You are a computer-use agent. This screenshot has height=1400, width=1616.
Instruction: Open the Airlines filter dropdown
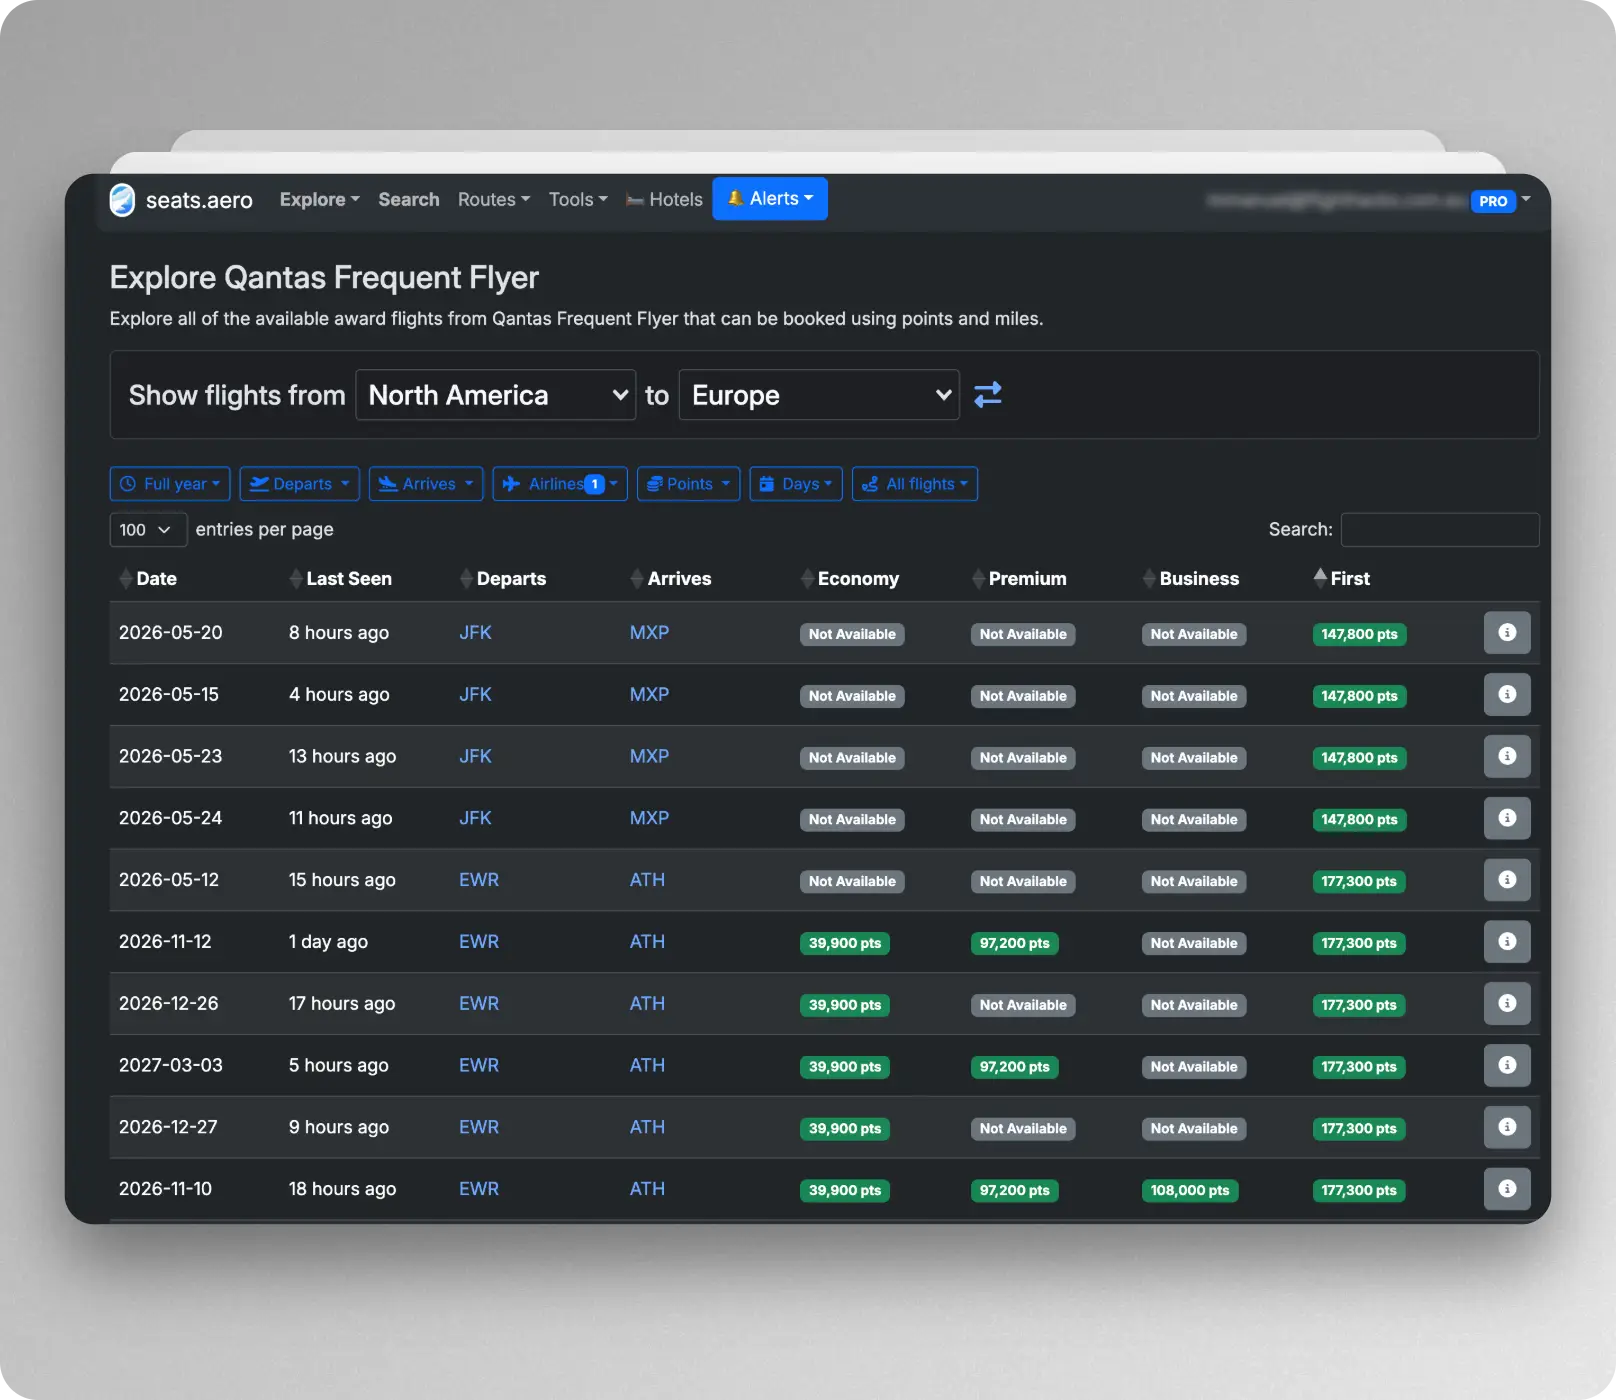tap(560, 484)
